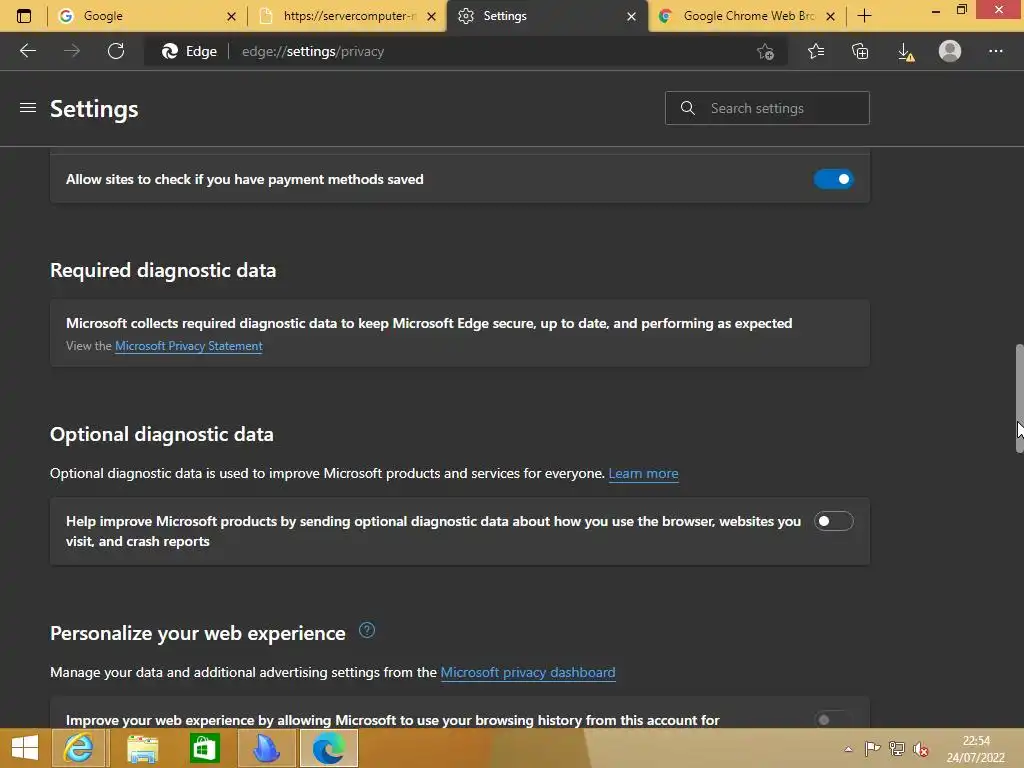Close the Settings tab
This screenshot has width=1024, height=768.
(x=631, y=16)
